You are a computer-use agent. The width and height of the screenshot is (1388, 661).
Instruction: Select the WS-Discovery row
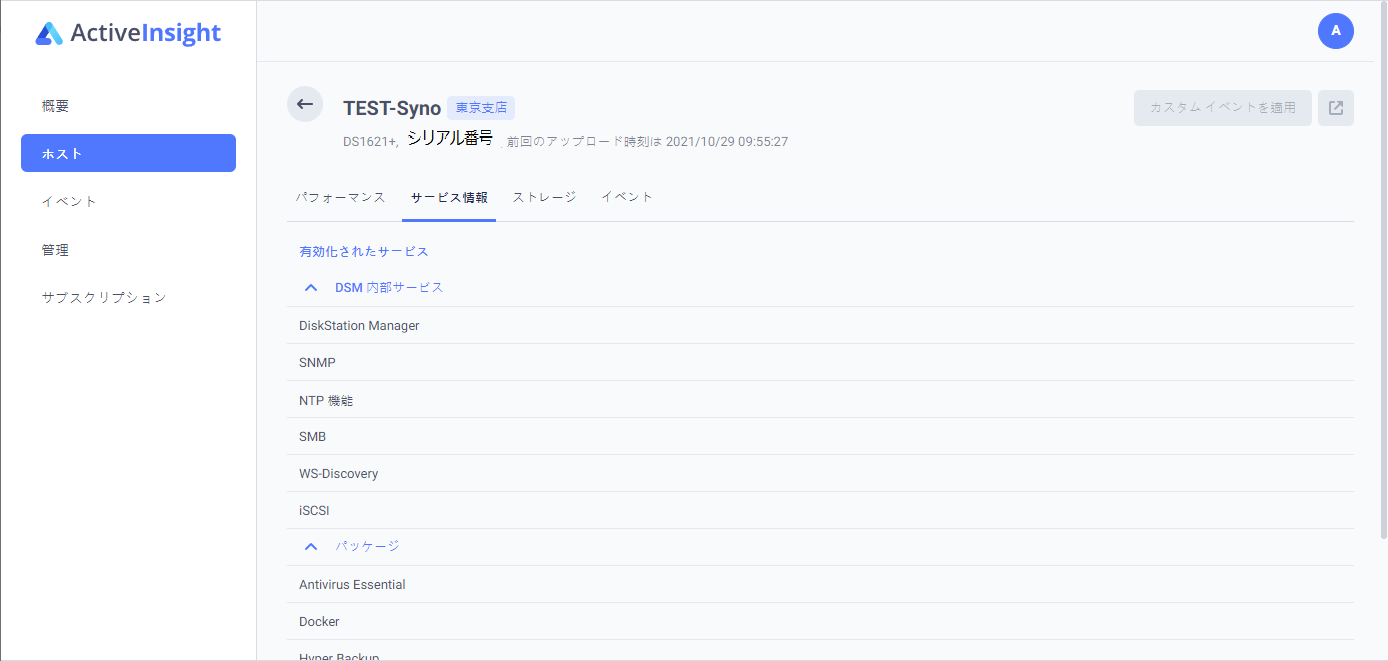coord(820,474)
